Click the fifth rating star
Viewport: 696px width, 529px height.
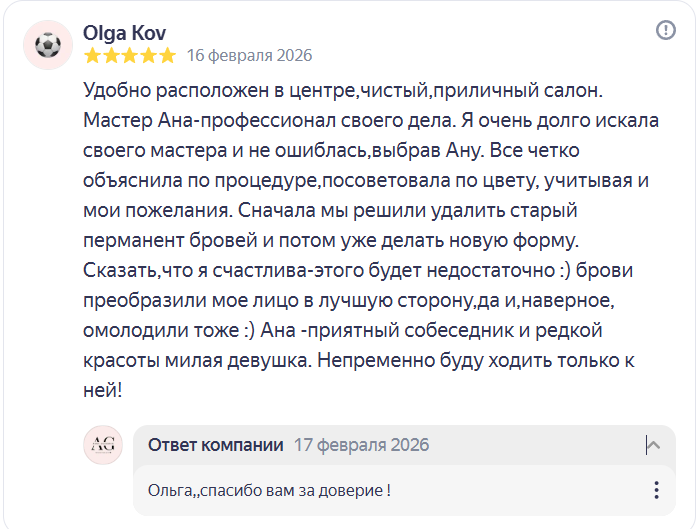[167, 55]
